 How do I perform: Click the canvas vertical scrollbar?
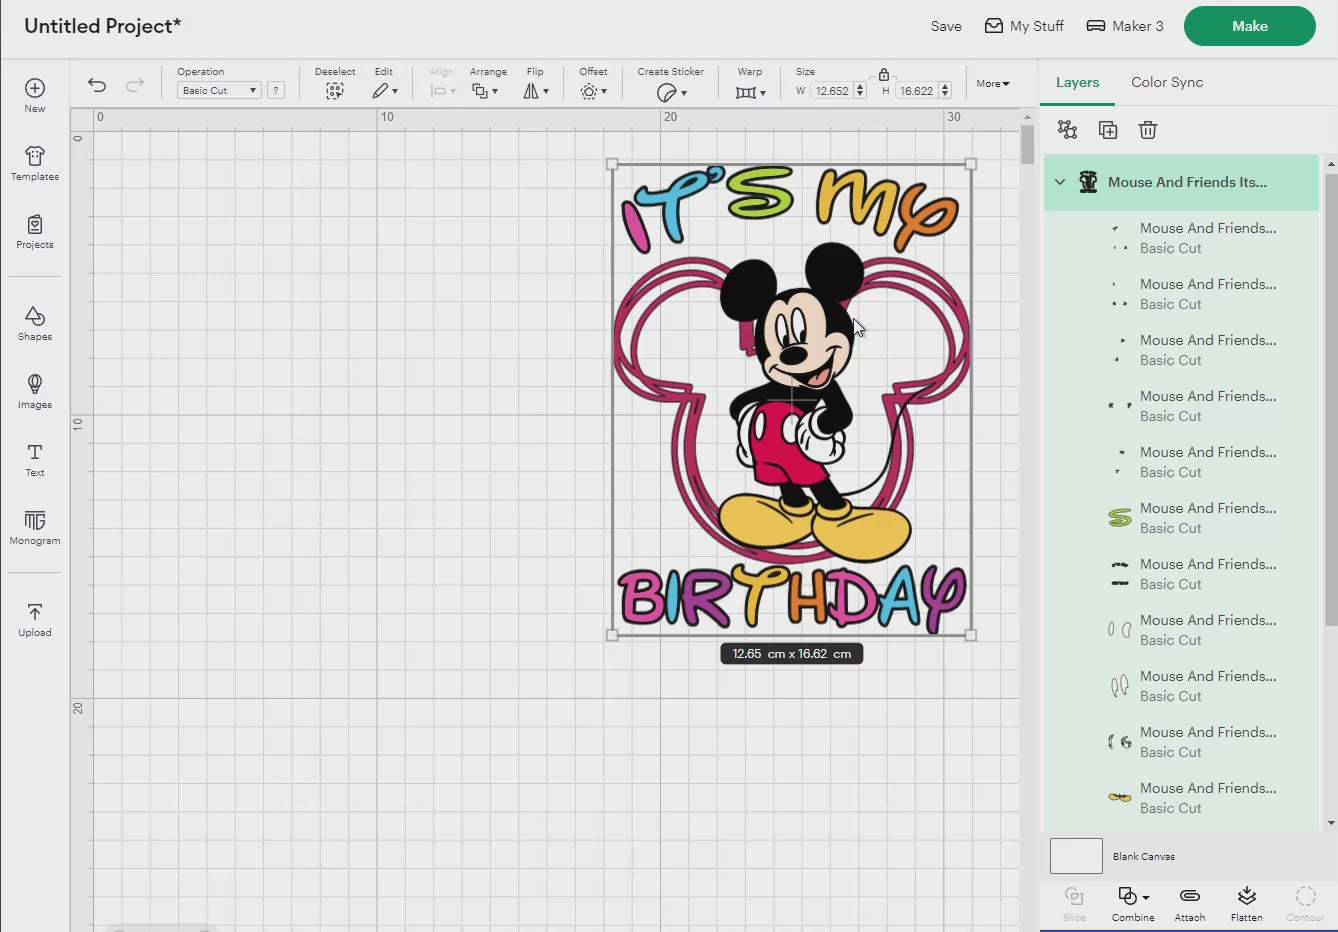pos(1027,146)
